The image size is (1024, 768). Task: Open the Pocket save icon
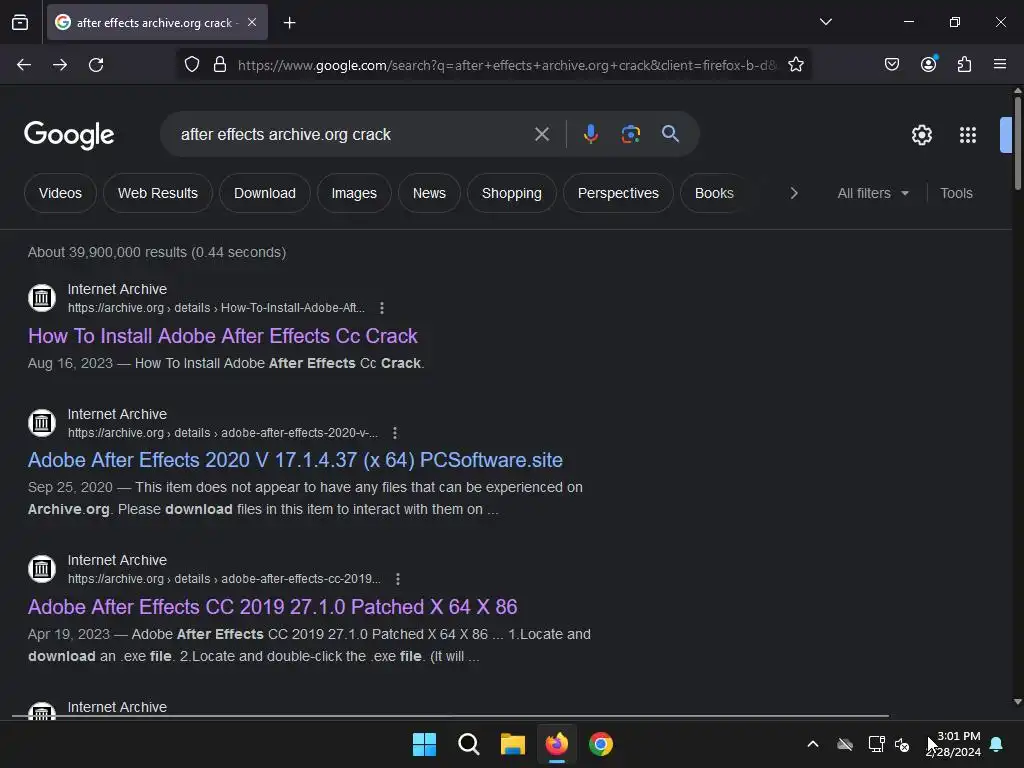(891, 65)
